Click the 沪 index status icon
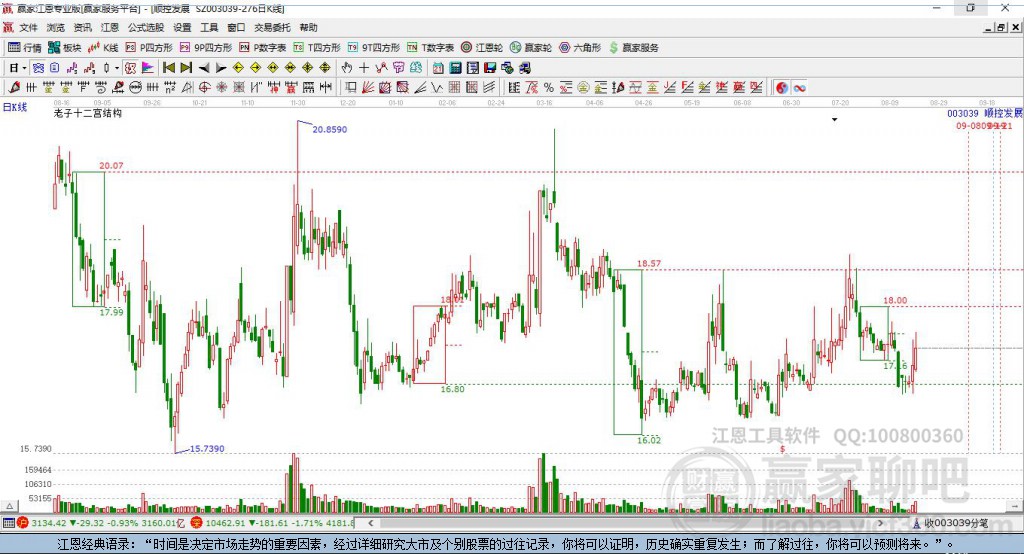The image size is (1024, 554). 23,523
